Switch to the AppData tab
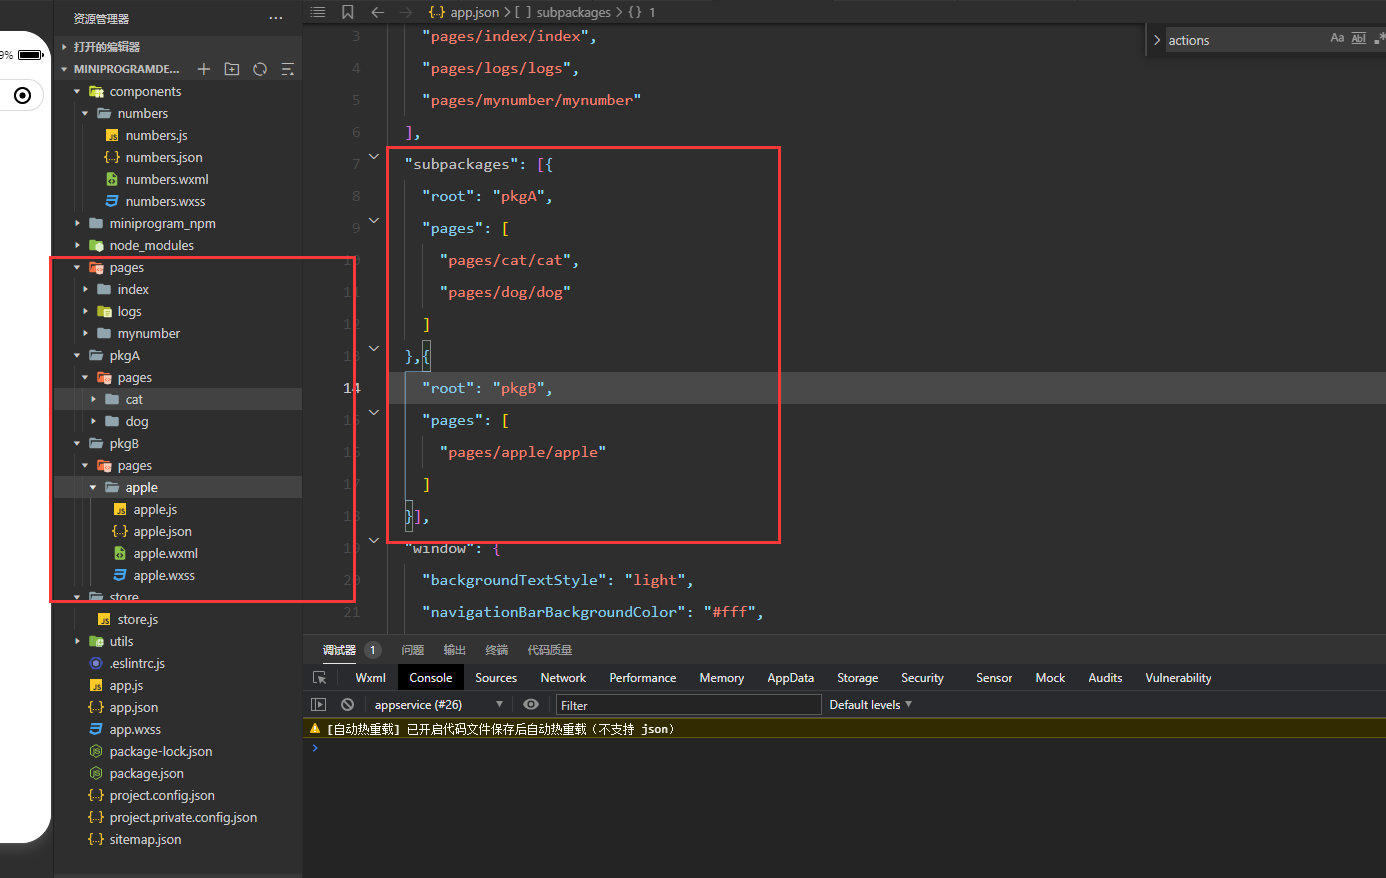This screenshot has height=878, width=1386. click(790, 677)
